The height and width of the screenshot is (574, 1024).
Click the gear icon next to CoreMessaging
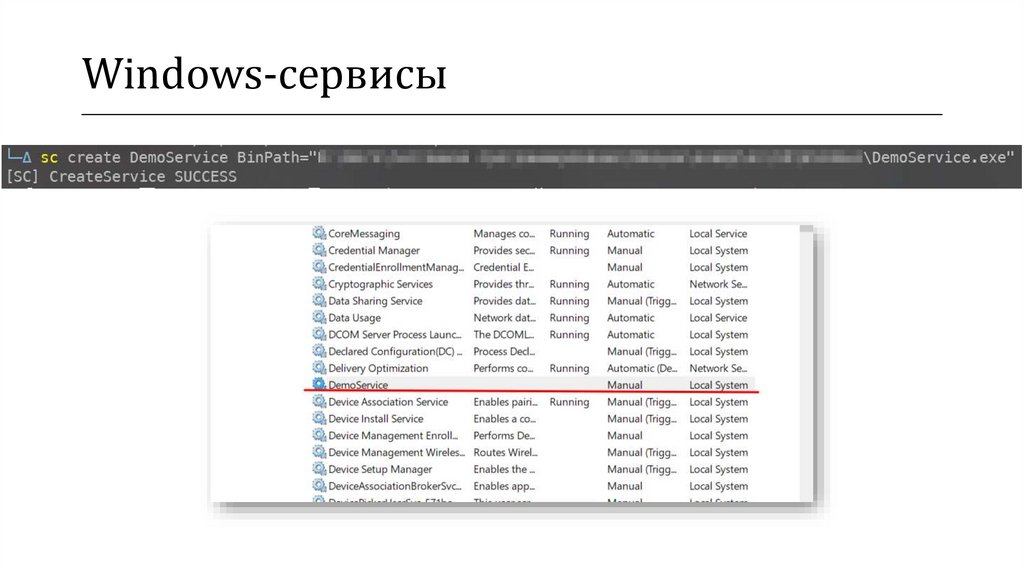coord(319,234)
